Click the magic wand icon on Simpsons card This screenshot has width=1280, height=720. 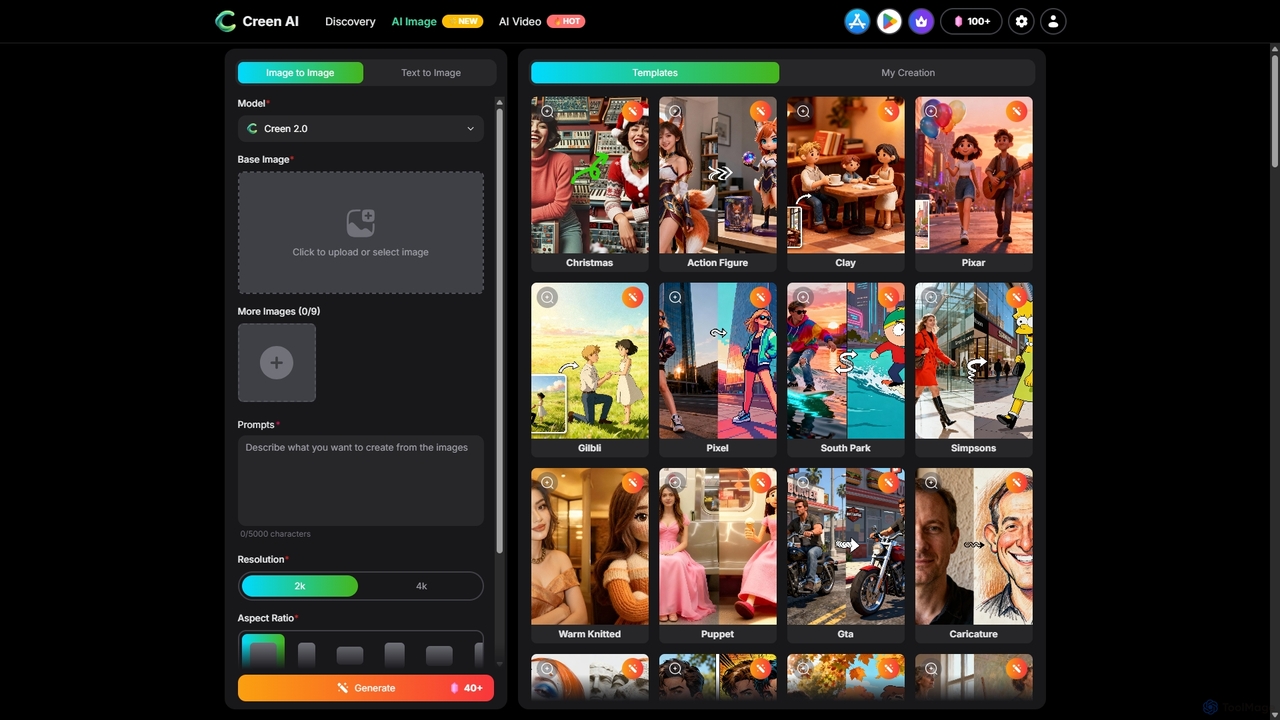point(1016,297)
